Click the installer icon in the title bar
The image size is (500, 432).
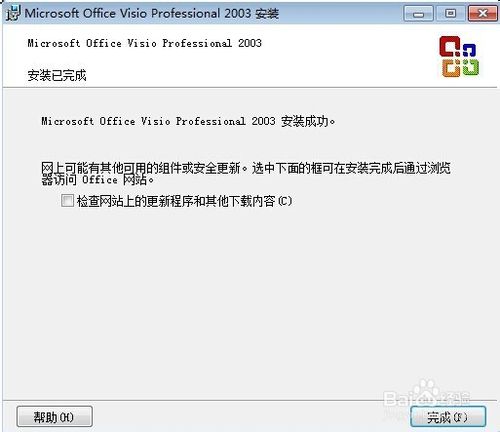(x=13, y=14)
